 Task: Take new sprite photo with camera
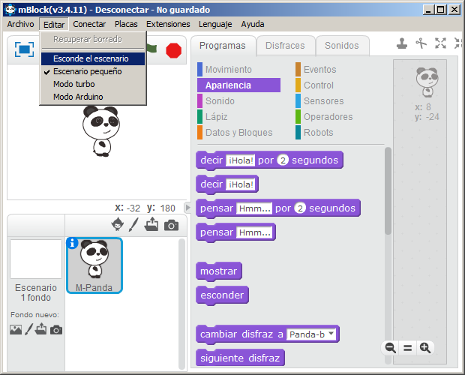(x=171, y=225)
